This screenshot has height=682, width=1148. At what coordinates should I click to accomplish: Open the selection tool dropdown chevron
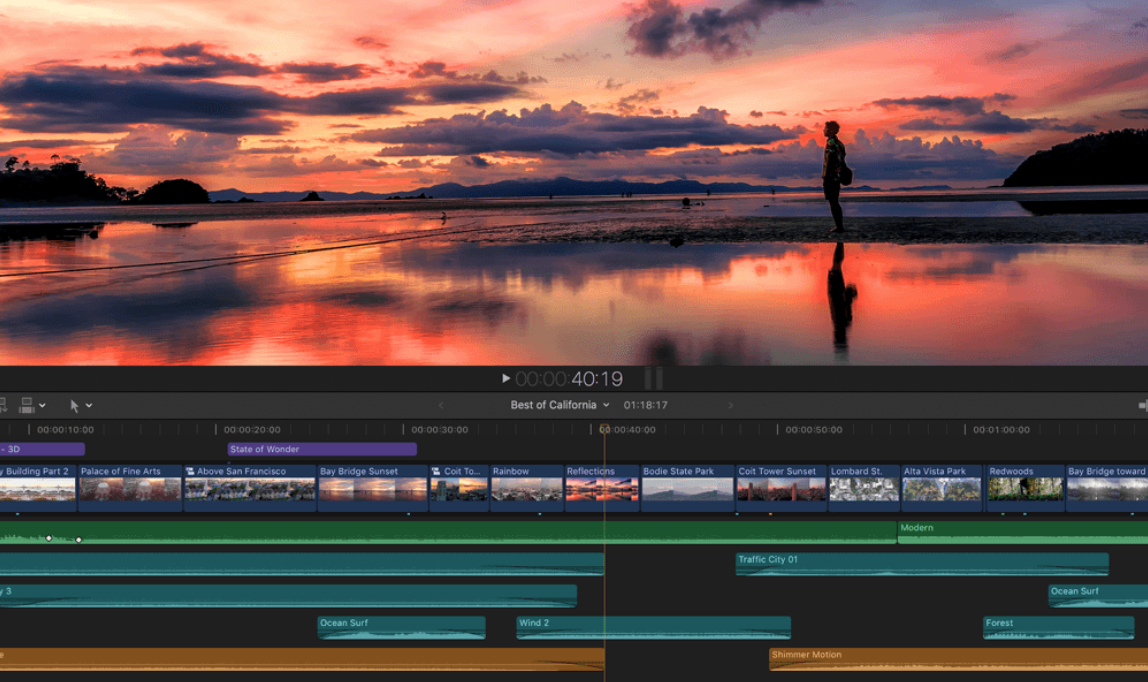89,405
